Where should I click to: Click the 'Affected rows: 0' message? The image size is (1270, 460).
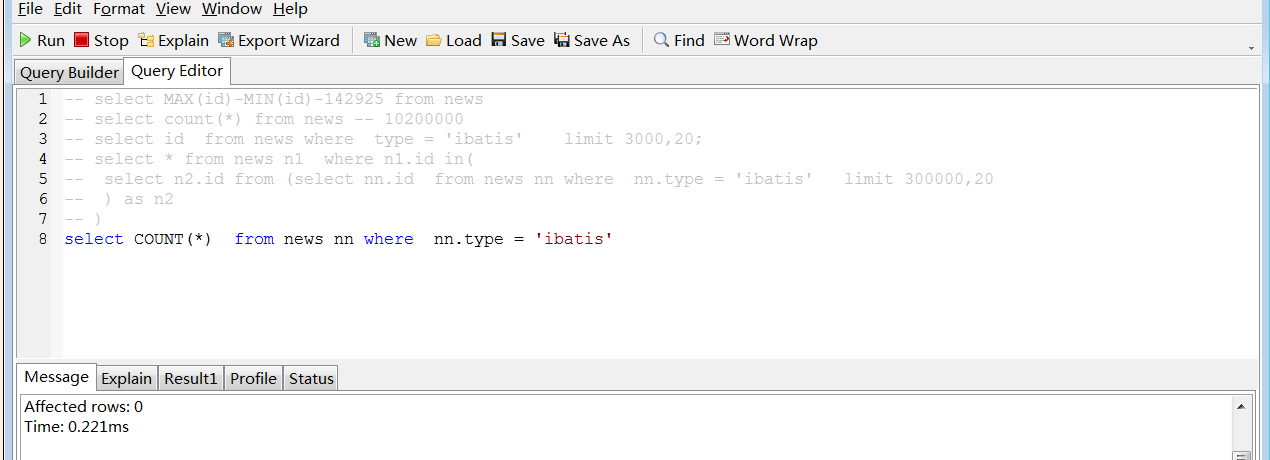[x=84, y=407]
